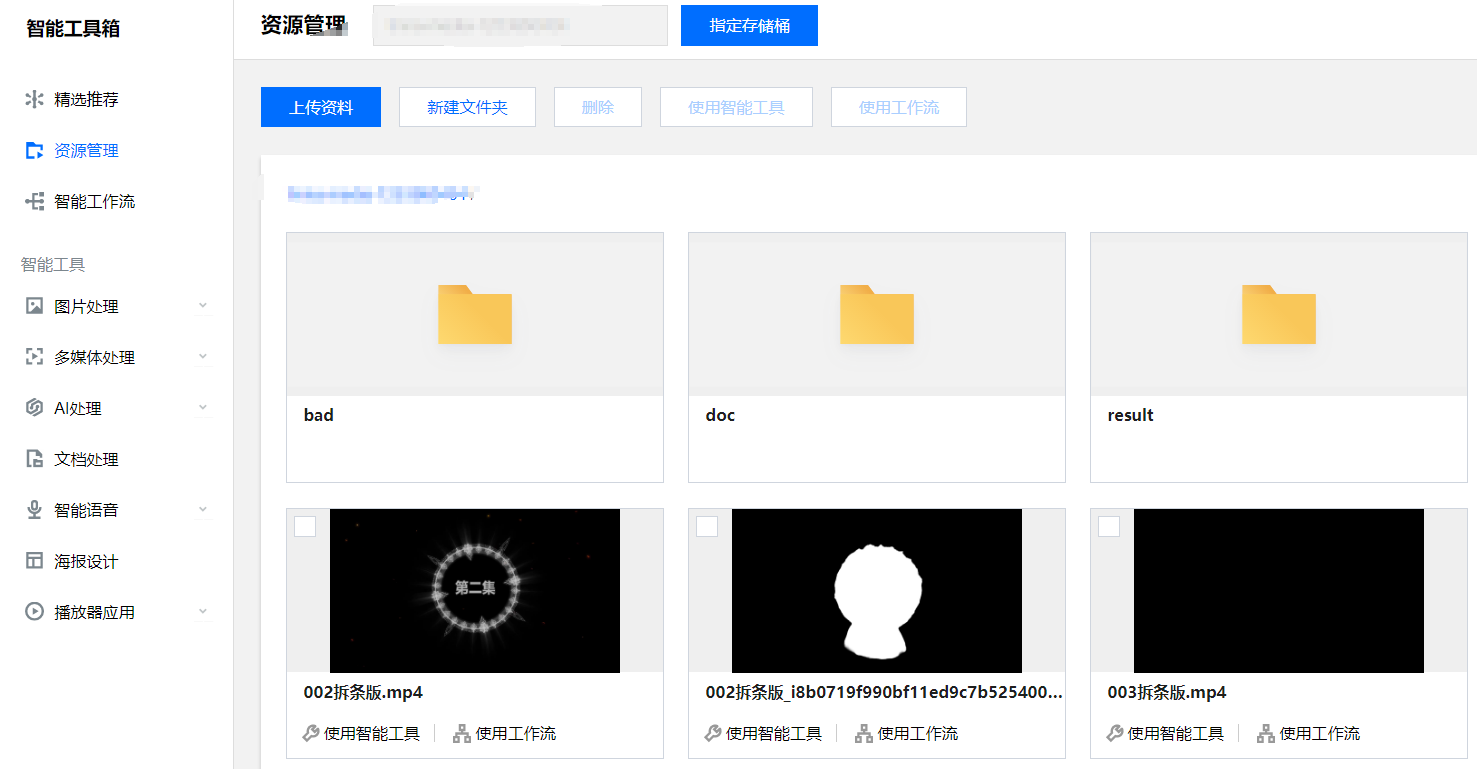Expand the 播放器应用 submenu chevron
Screen dimensions: 1477x769
click(x=203, y=612)
